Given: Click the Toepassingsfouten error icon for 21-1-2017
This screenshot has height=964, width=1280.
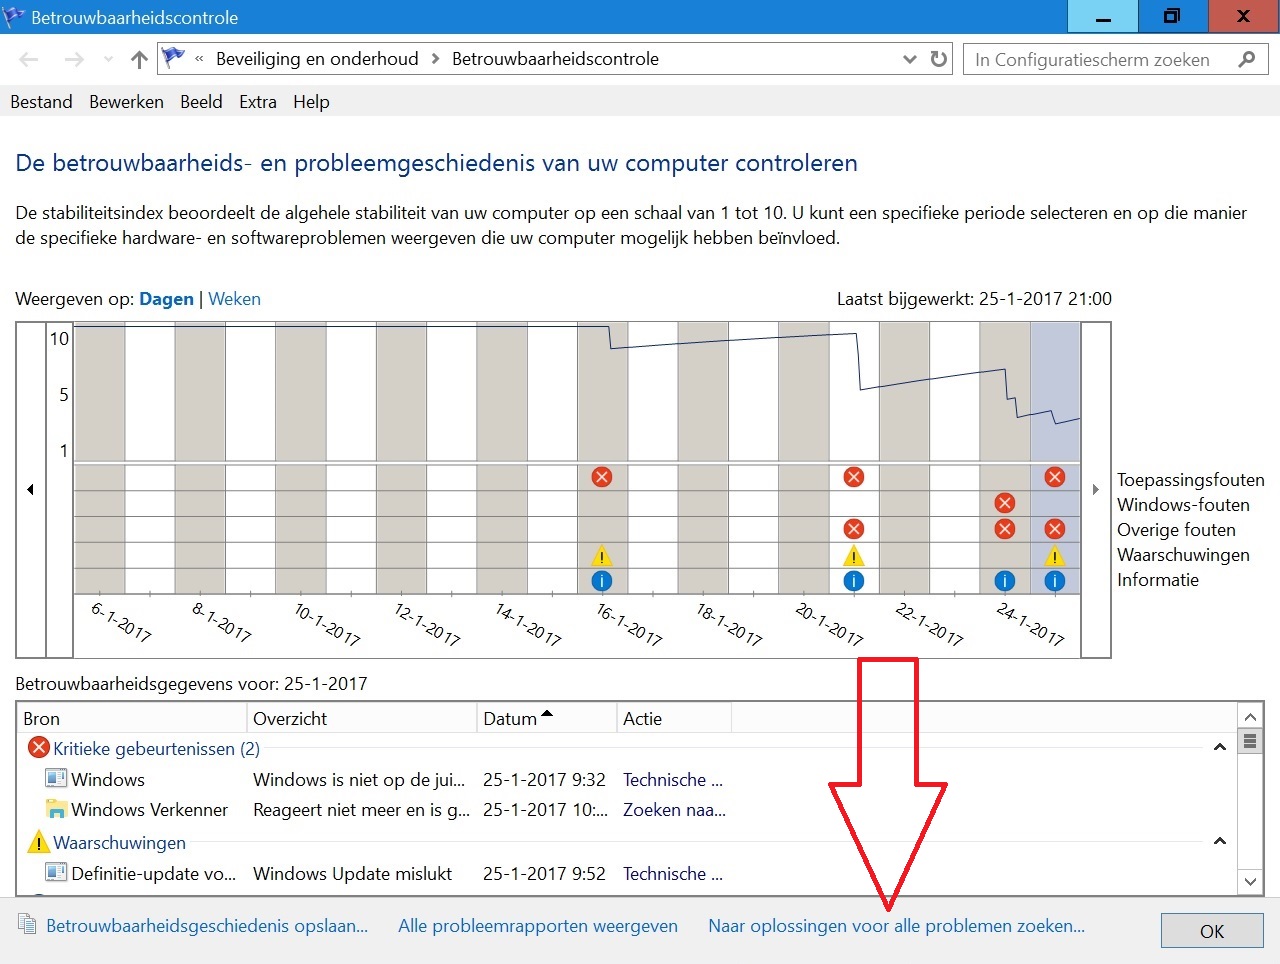Looking at the screenshot, I should 854,477.
